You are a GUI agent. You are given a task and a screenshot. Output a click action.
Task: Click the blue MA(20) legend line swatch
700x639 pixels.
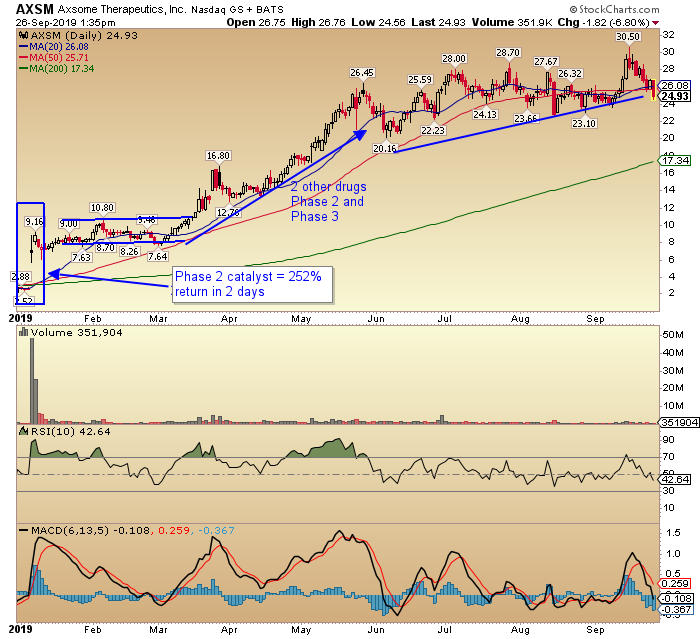click(x=24, y=46)
